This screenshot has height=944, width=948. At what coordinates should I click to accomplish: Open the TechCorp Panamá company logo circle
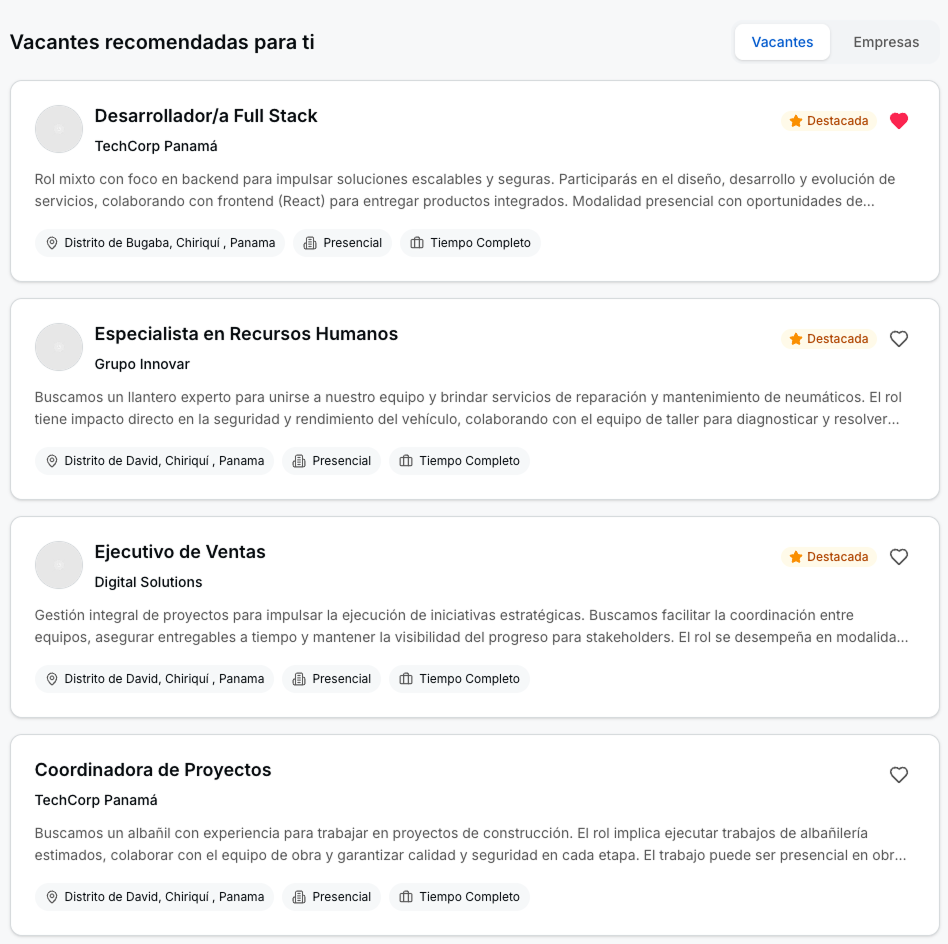pyautogui.click(x=59, y=129)
